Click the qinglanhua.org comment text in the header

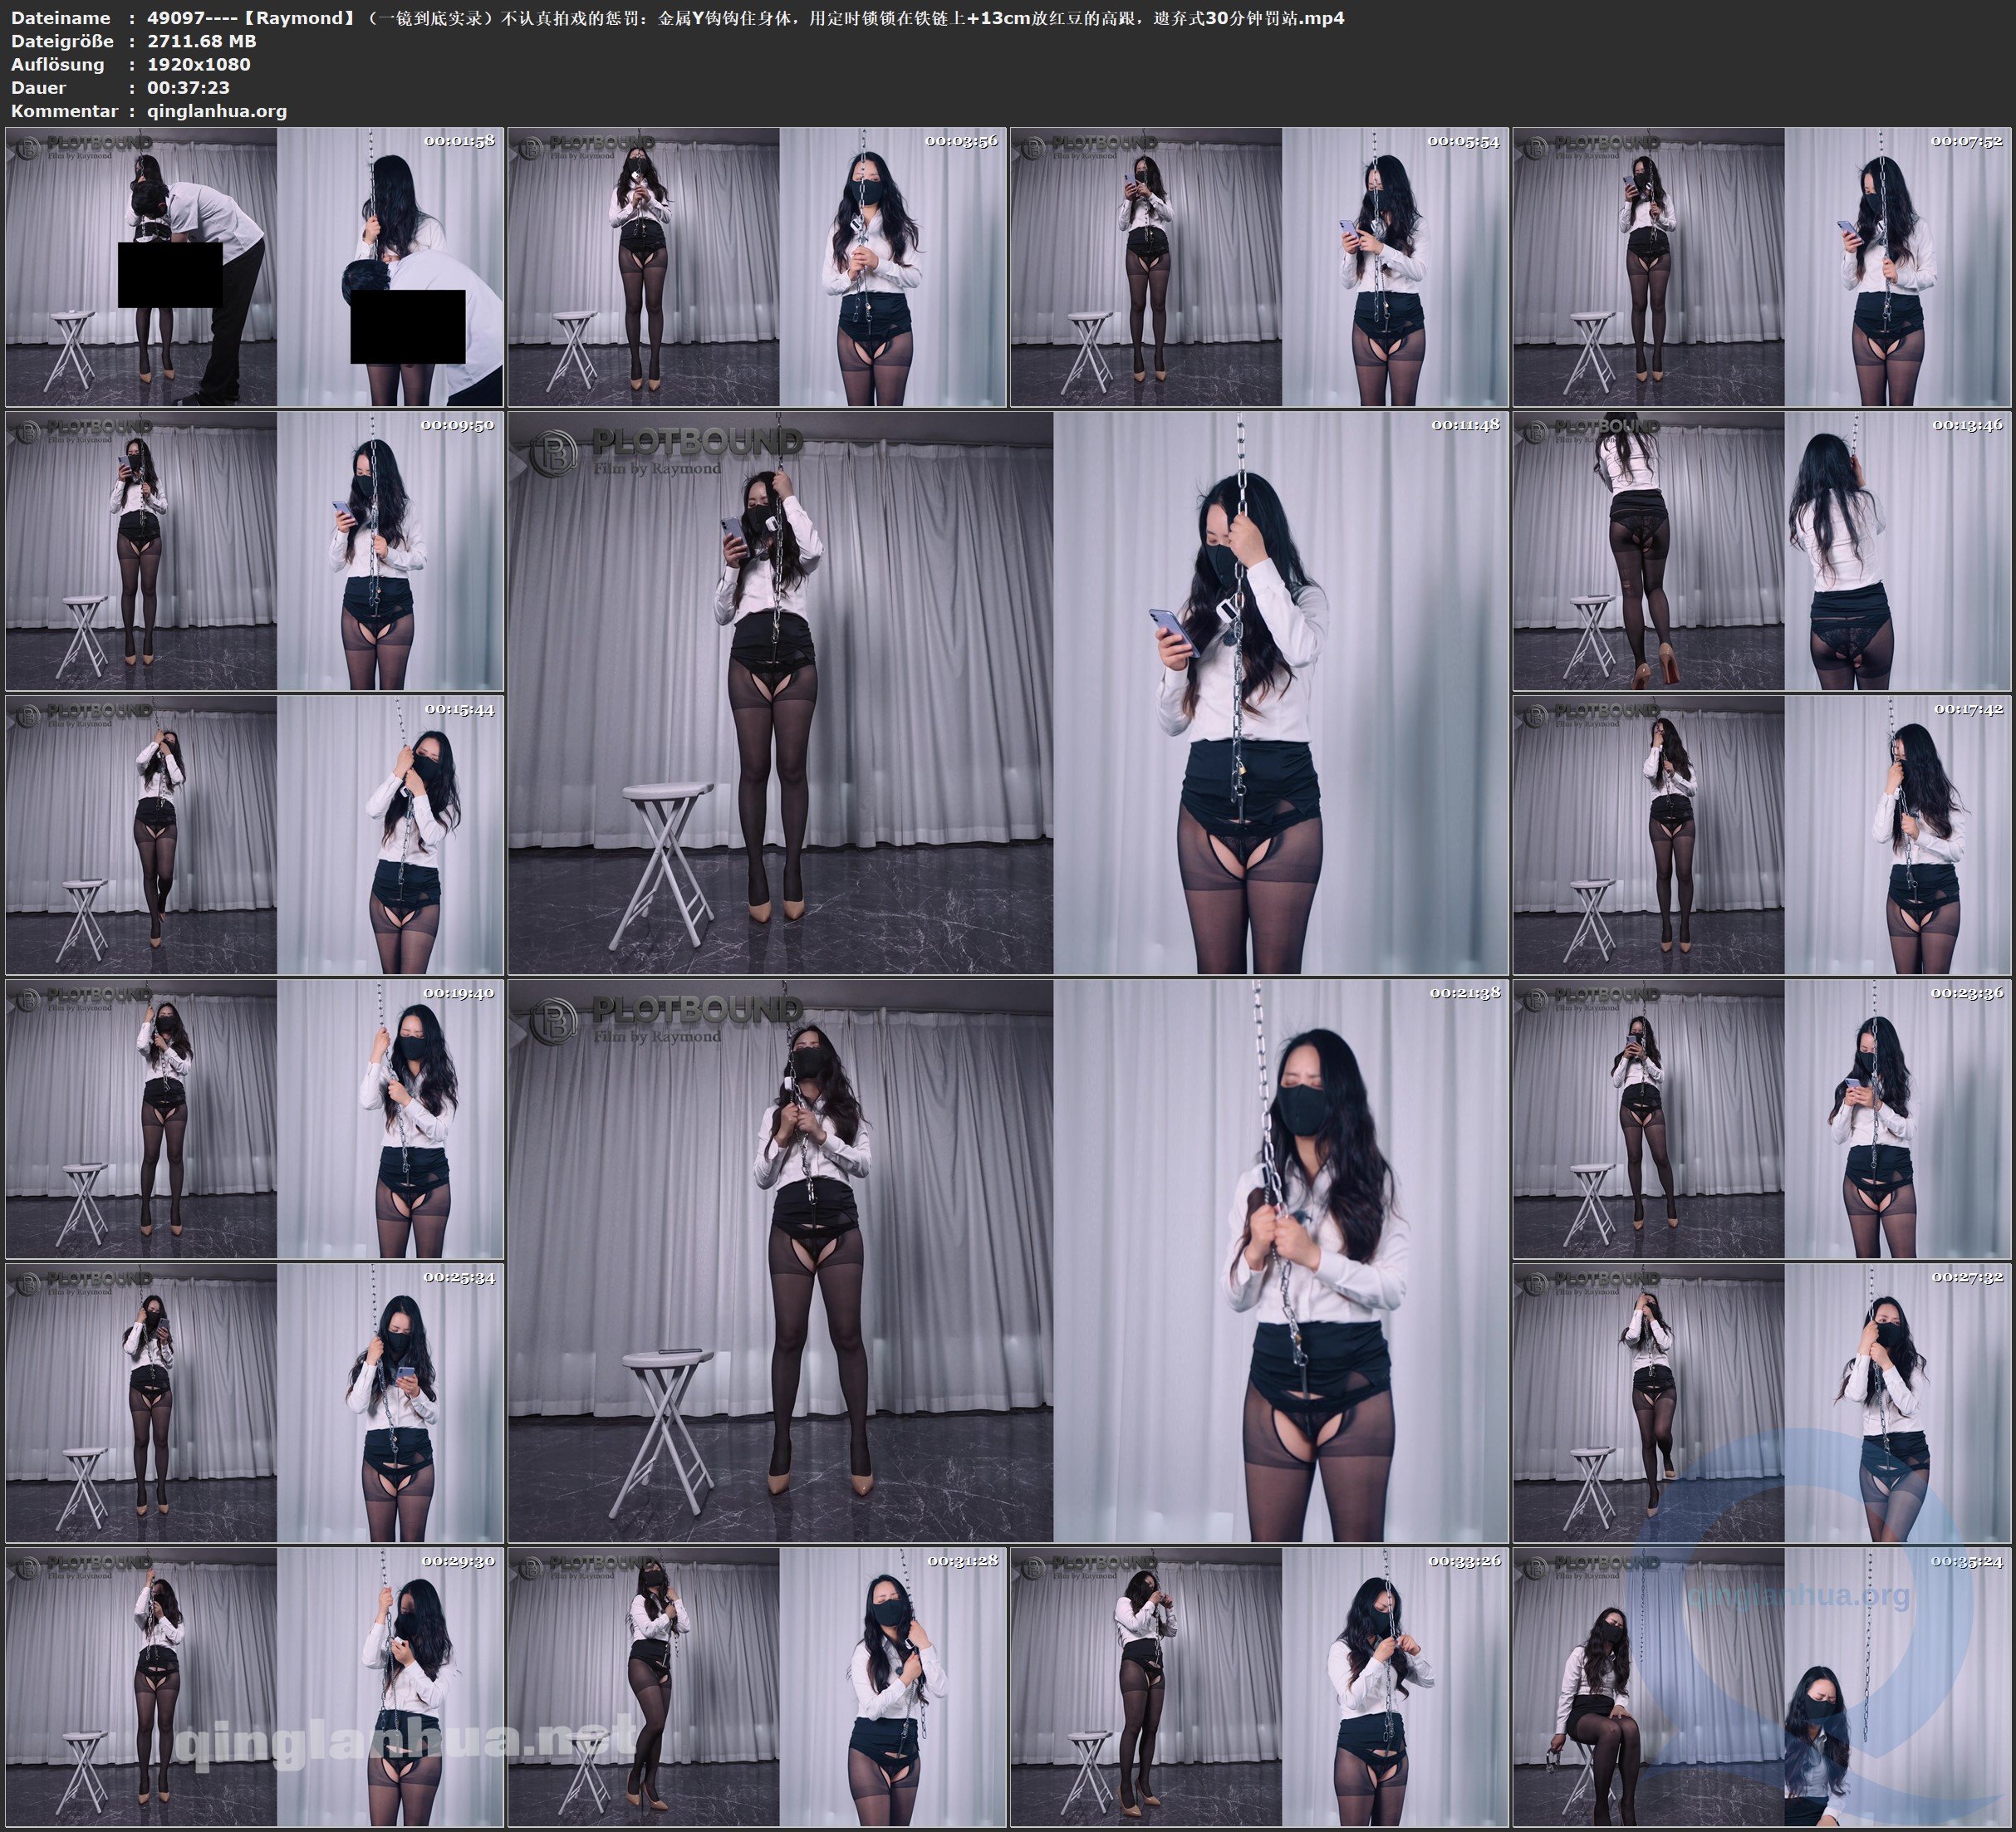pos(217,111)
